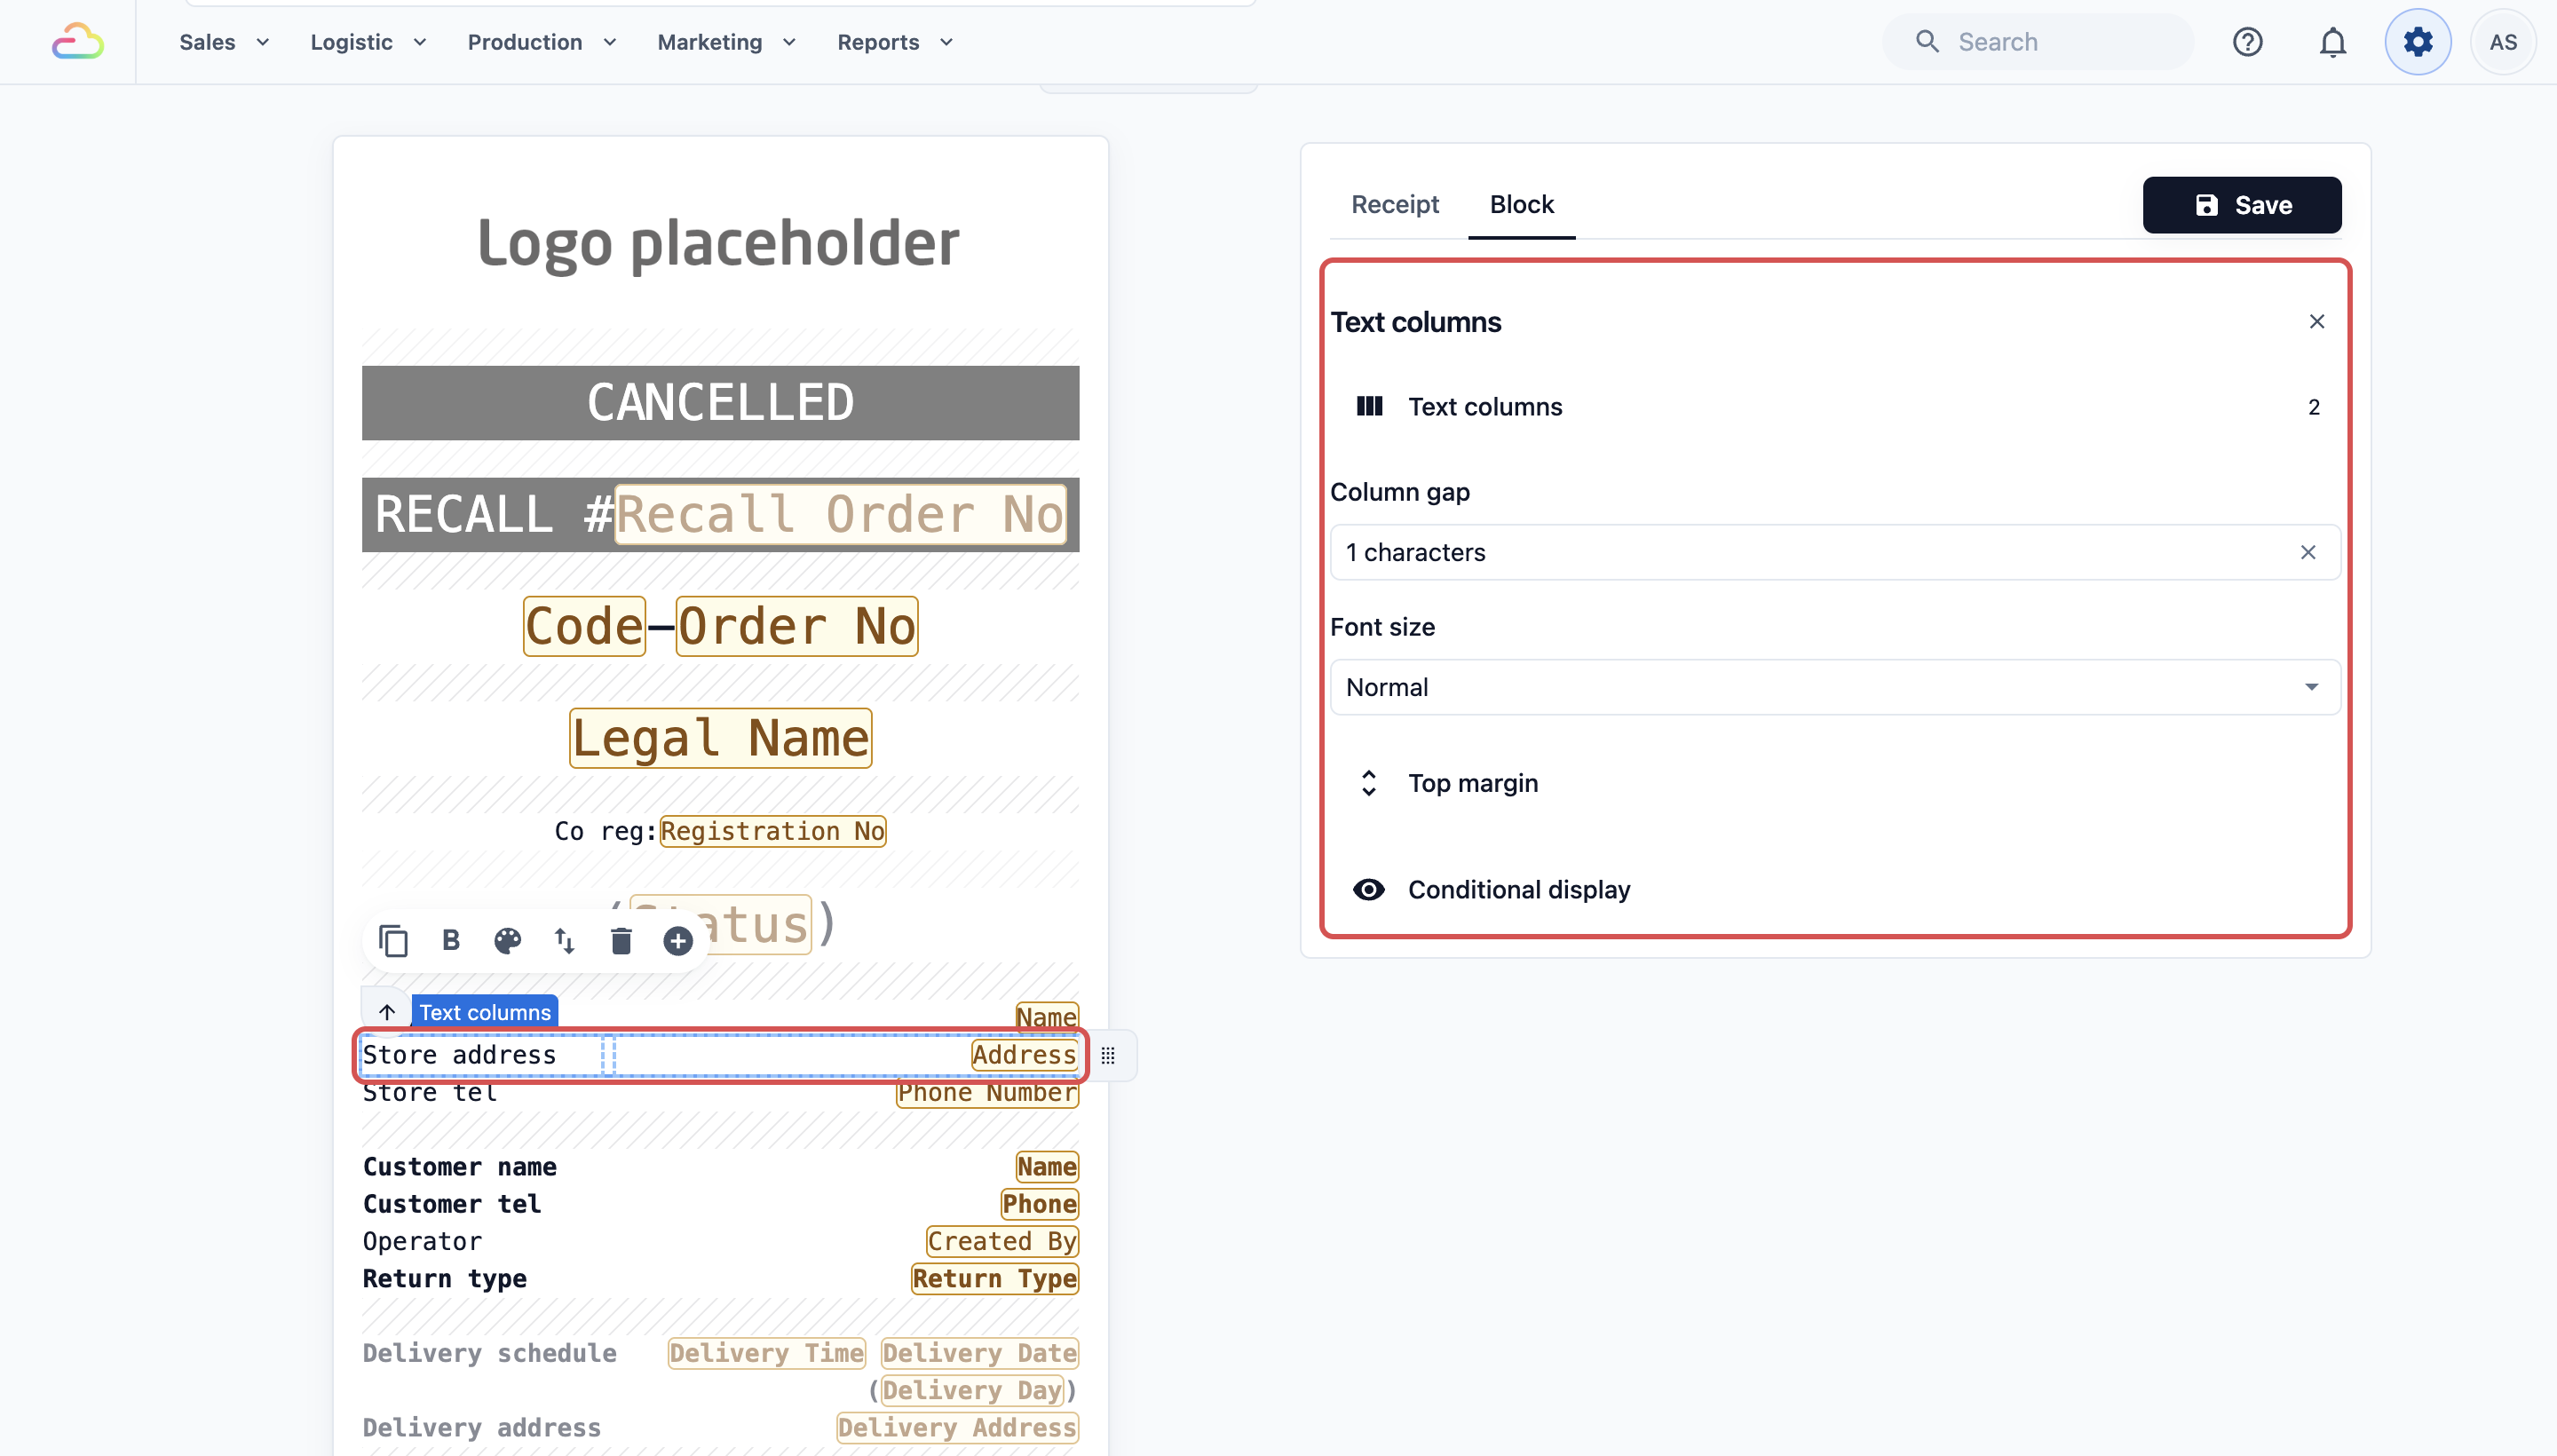Viewport: 2557px width, 1456px height.
Task: Grab the drag handle beside Store address
Action: (1108, 1055)
